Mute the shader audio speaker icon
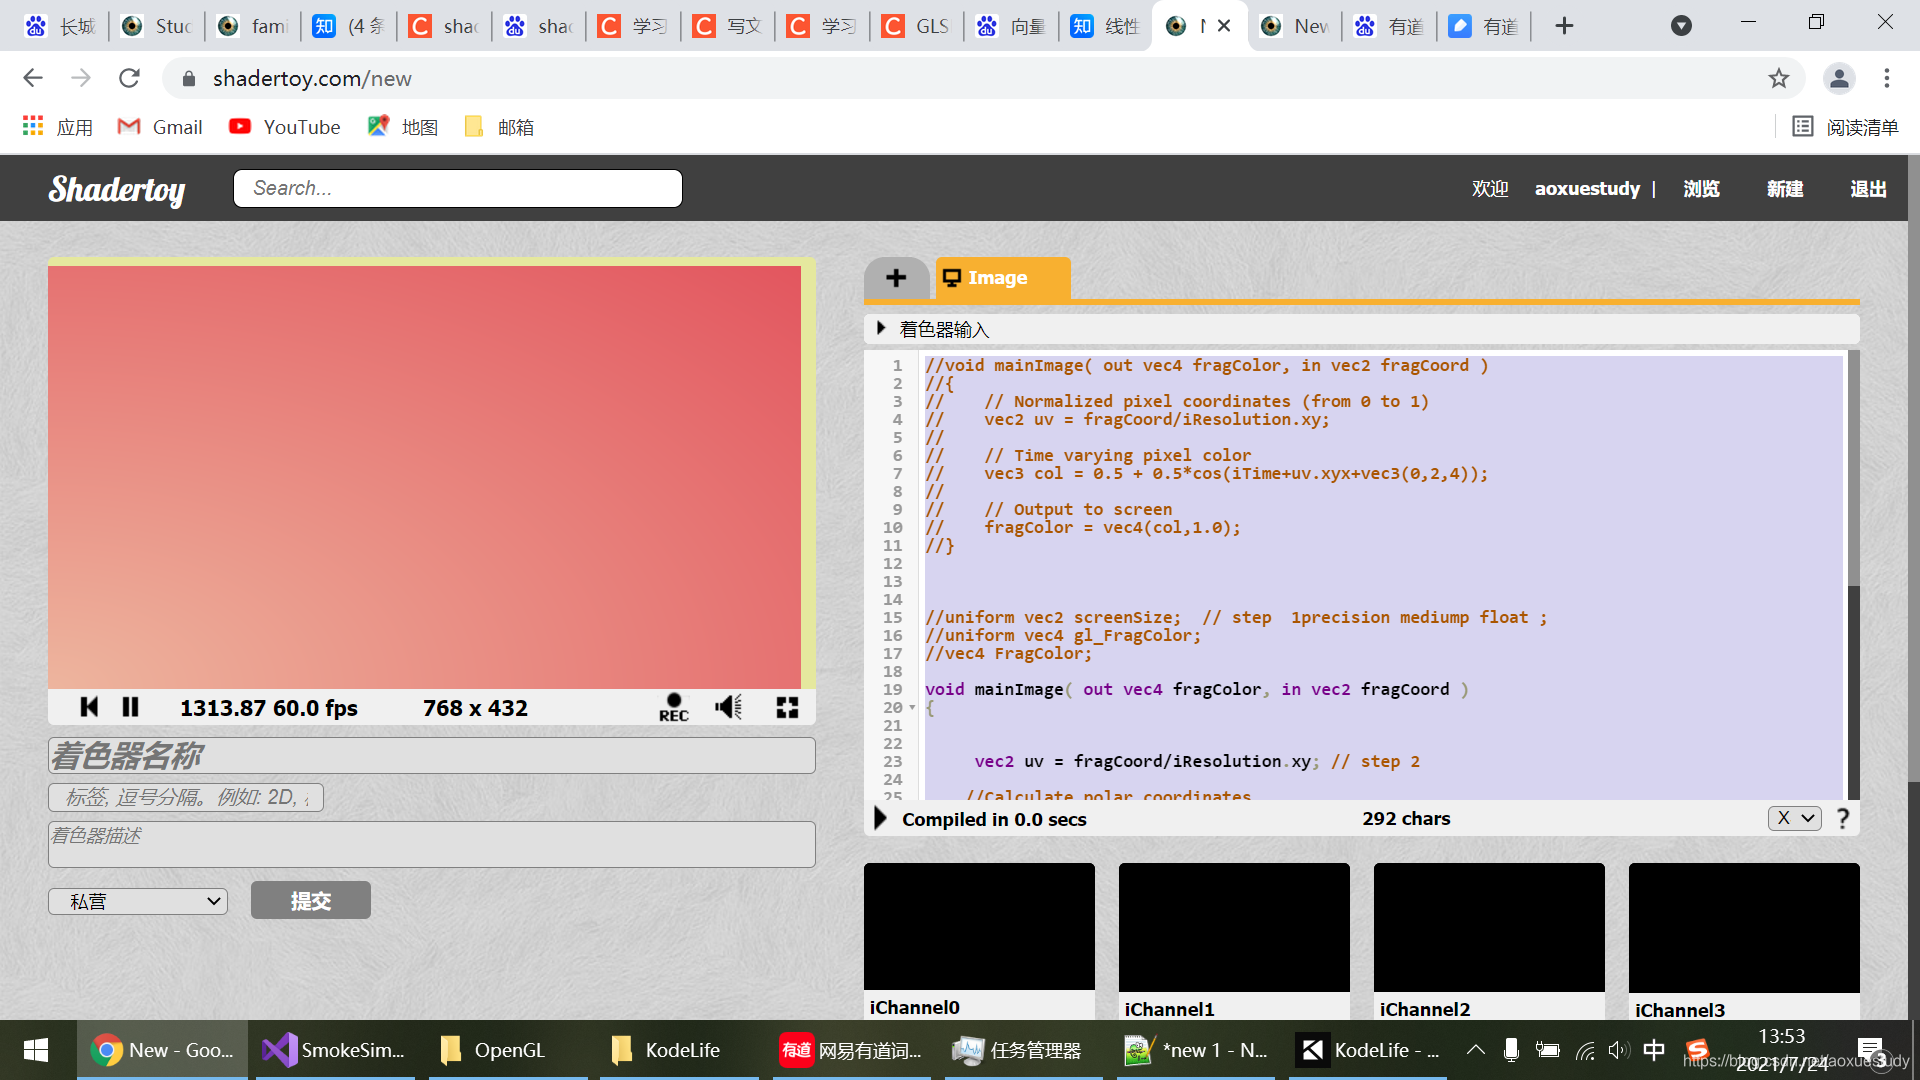Screen dimensions: 1920x1080 729,708
